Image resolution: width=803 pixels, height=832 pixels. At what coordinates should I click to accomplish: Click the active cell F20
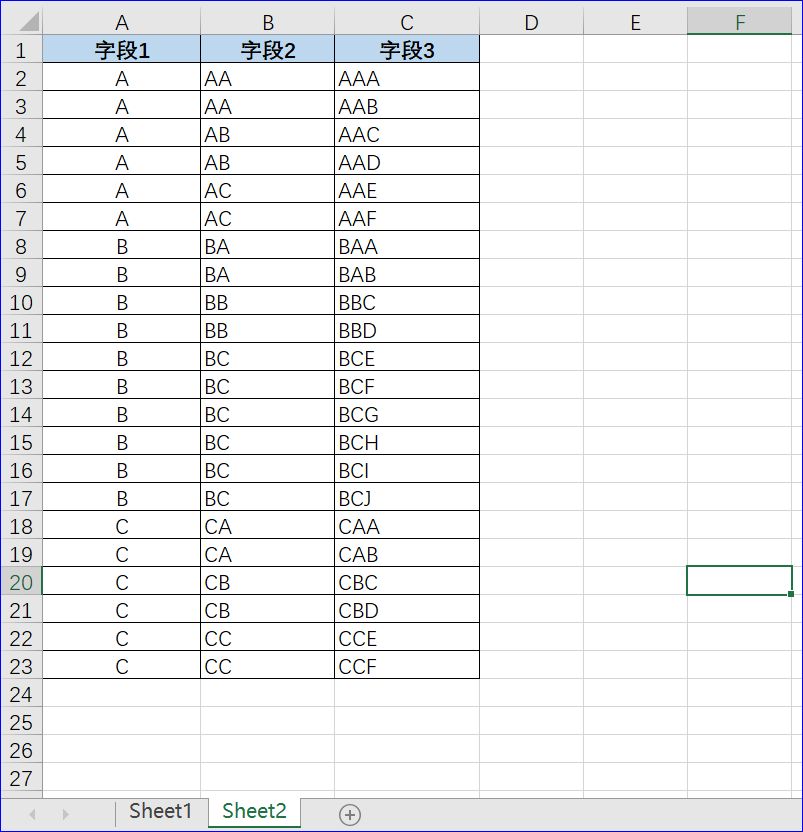tap(739, 580)
